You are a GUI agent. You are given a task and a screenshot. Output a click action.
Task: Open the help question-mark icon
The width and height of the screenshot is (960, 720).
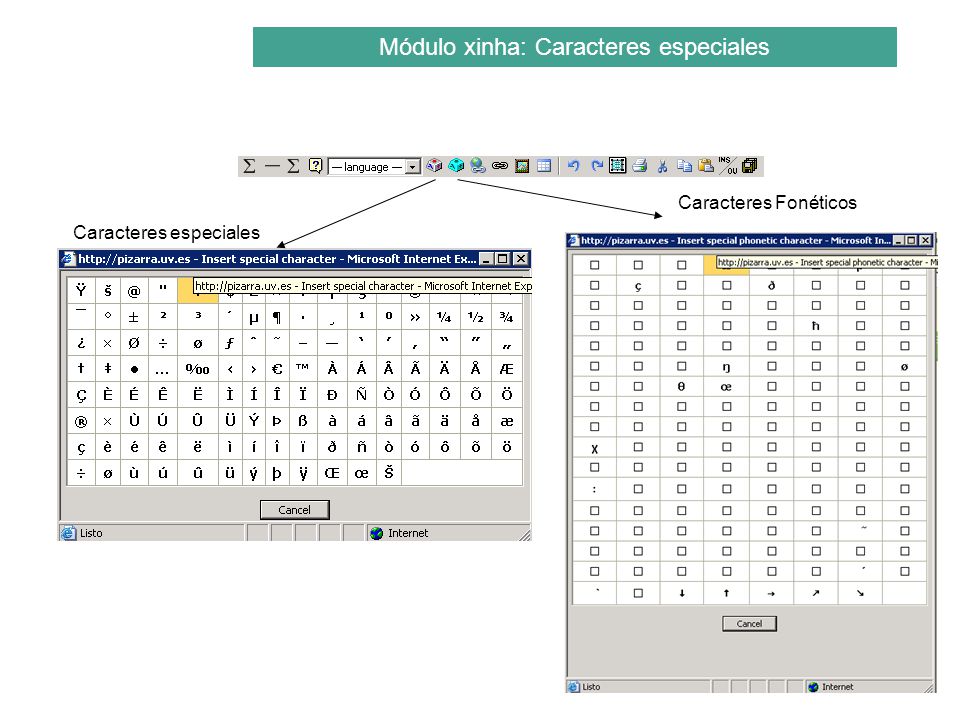coord(315,166)
